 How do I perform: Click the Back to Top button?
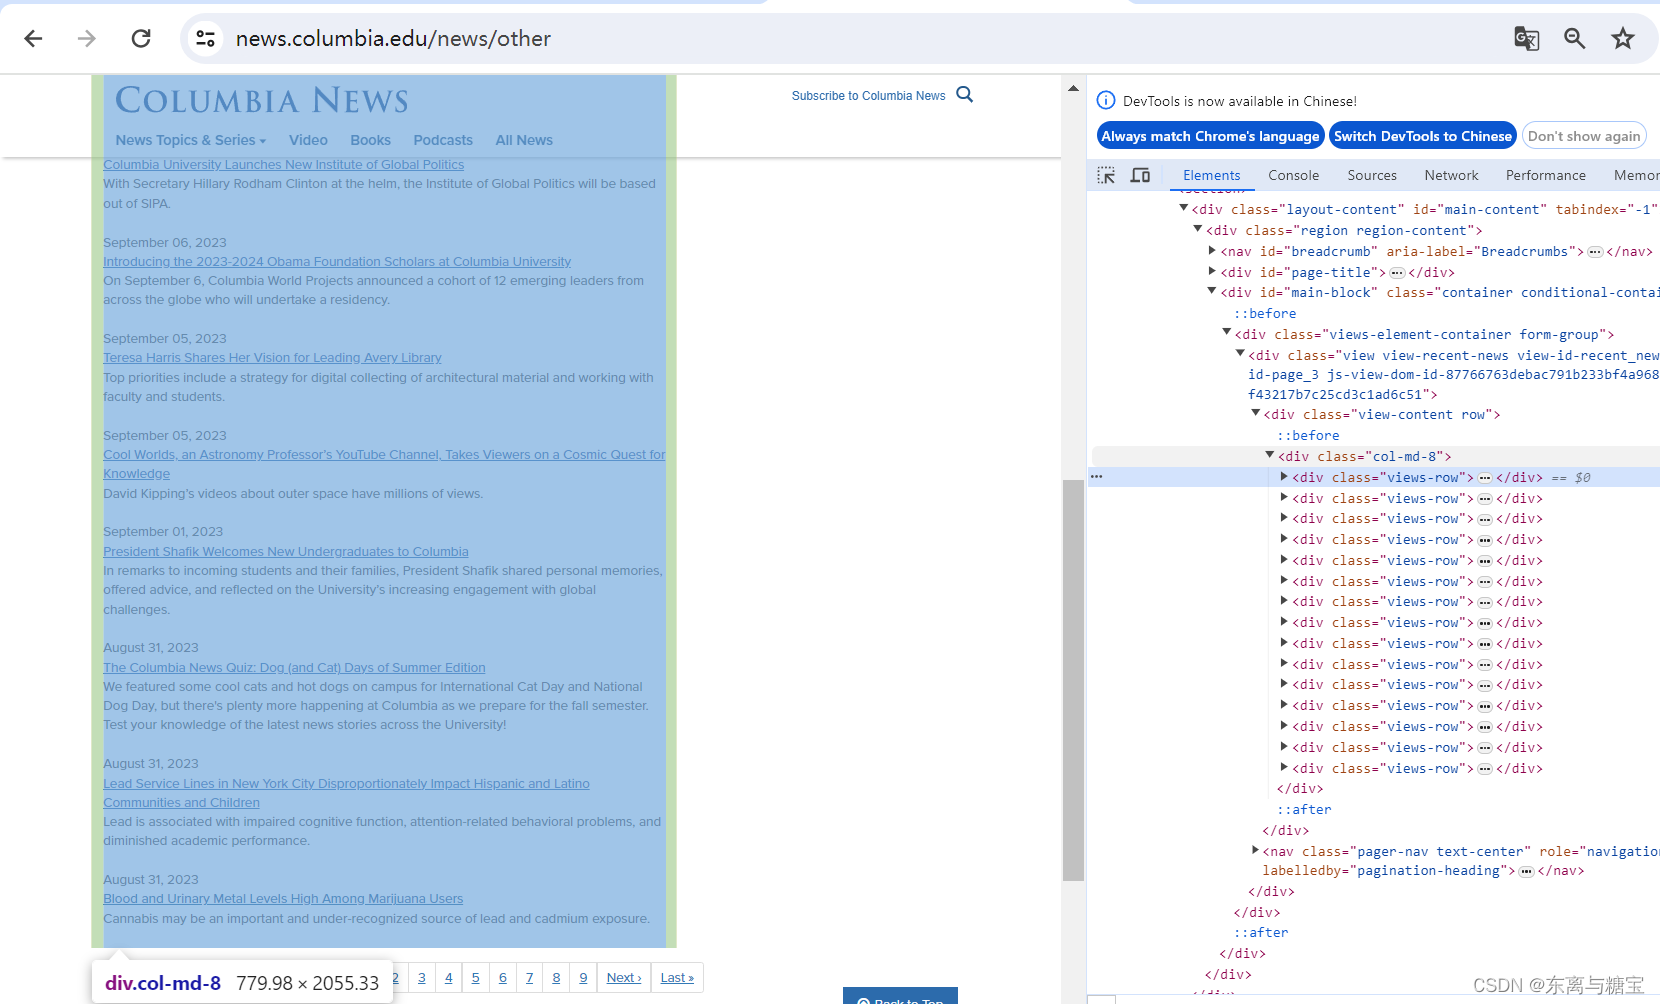click(x=900, y=996)
